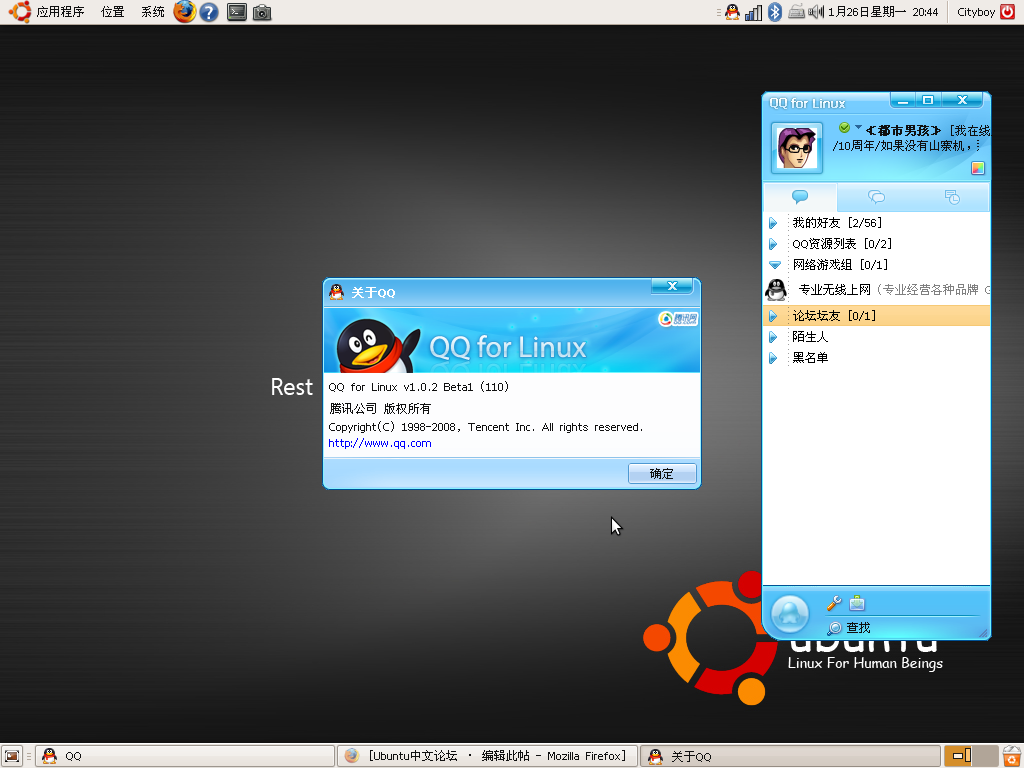Open the Bluetooth tray icon
This screenshot has height=768, width=1024.
pos(775,12)
